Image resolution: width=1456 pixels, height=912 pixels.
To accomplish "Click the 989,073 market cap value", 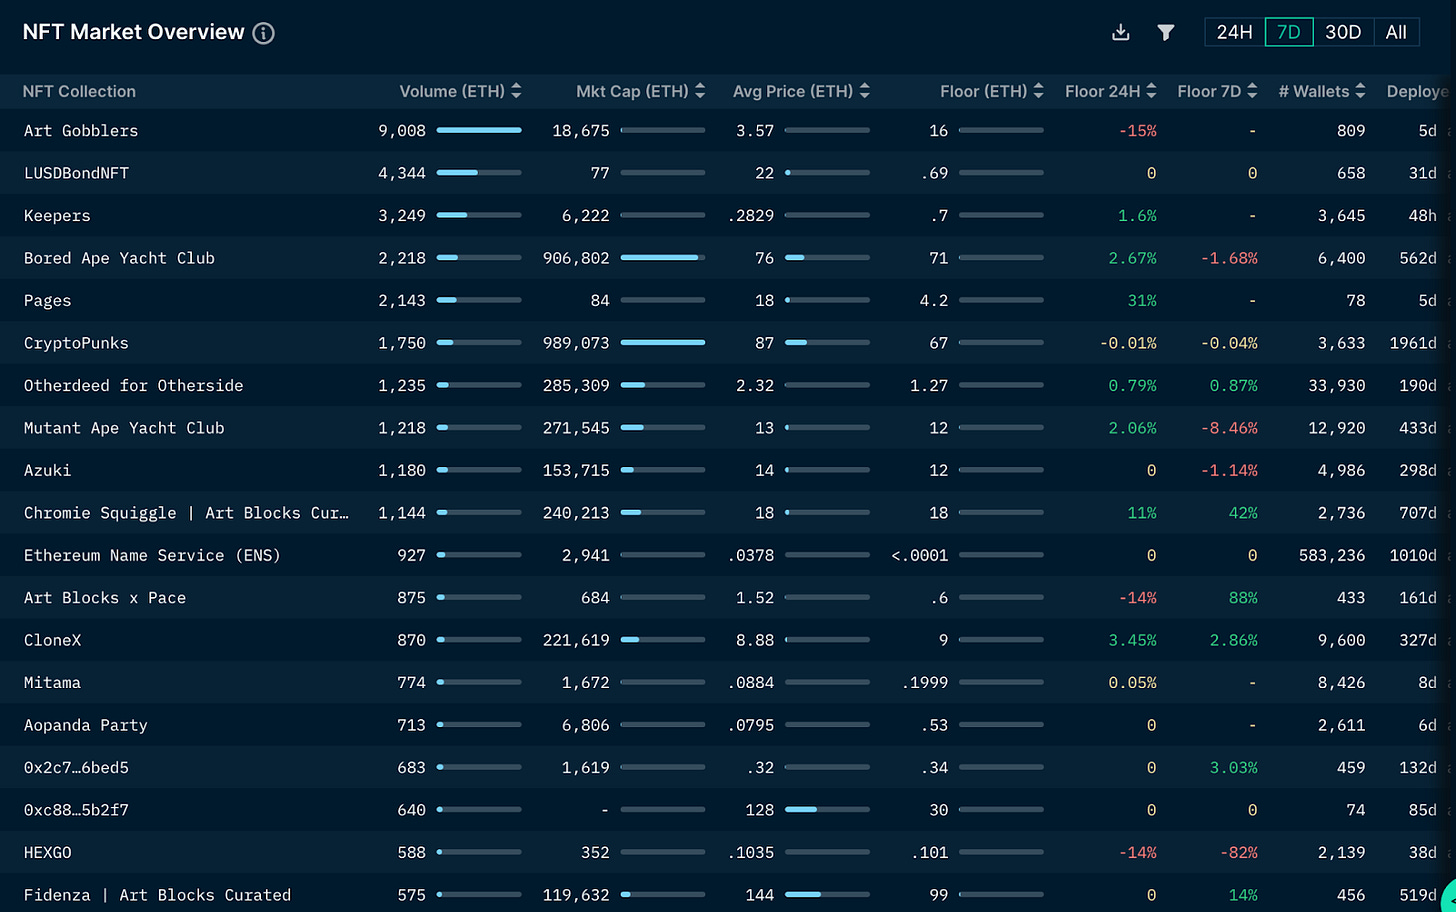I will (576, 343).
